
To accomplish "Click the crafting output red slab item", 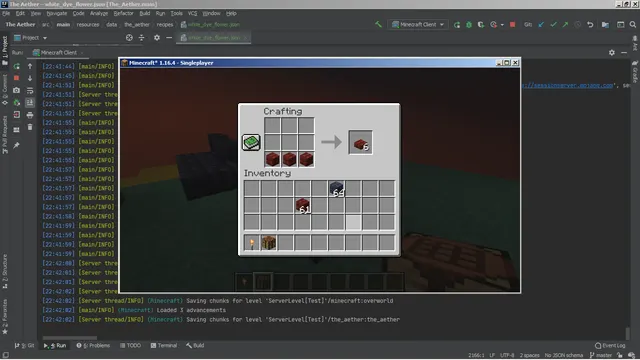I will point(360,142).
